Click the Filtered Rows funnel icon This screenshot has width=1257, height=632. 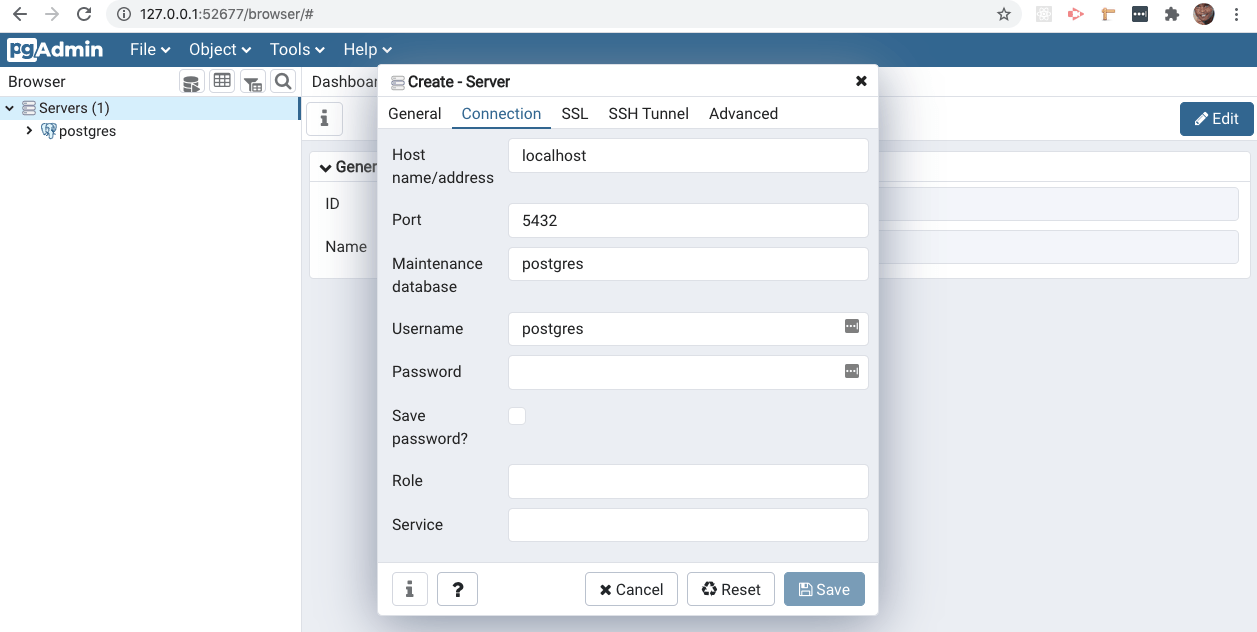[x=252, y=81]
